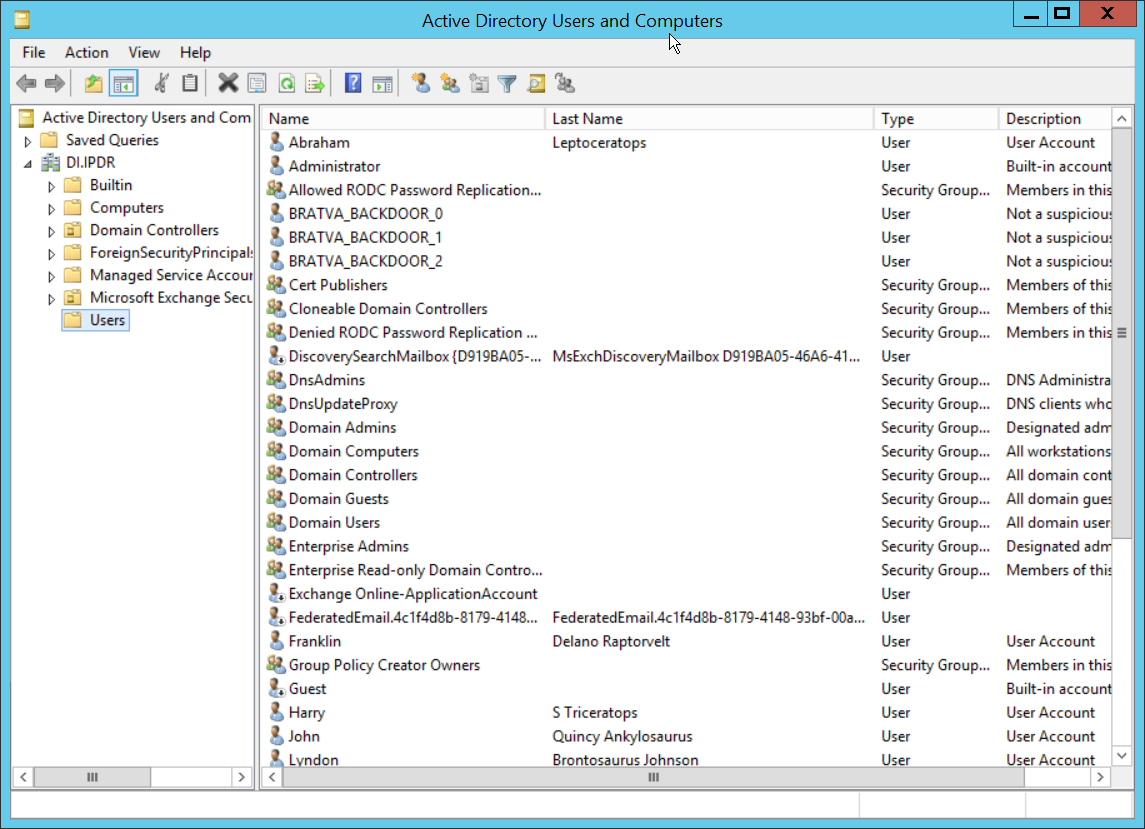Click the Filter funnel toolbar icon

click(x=507, y=83)
